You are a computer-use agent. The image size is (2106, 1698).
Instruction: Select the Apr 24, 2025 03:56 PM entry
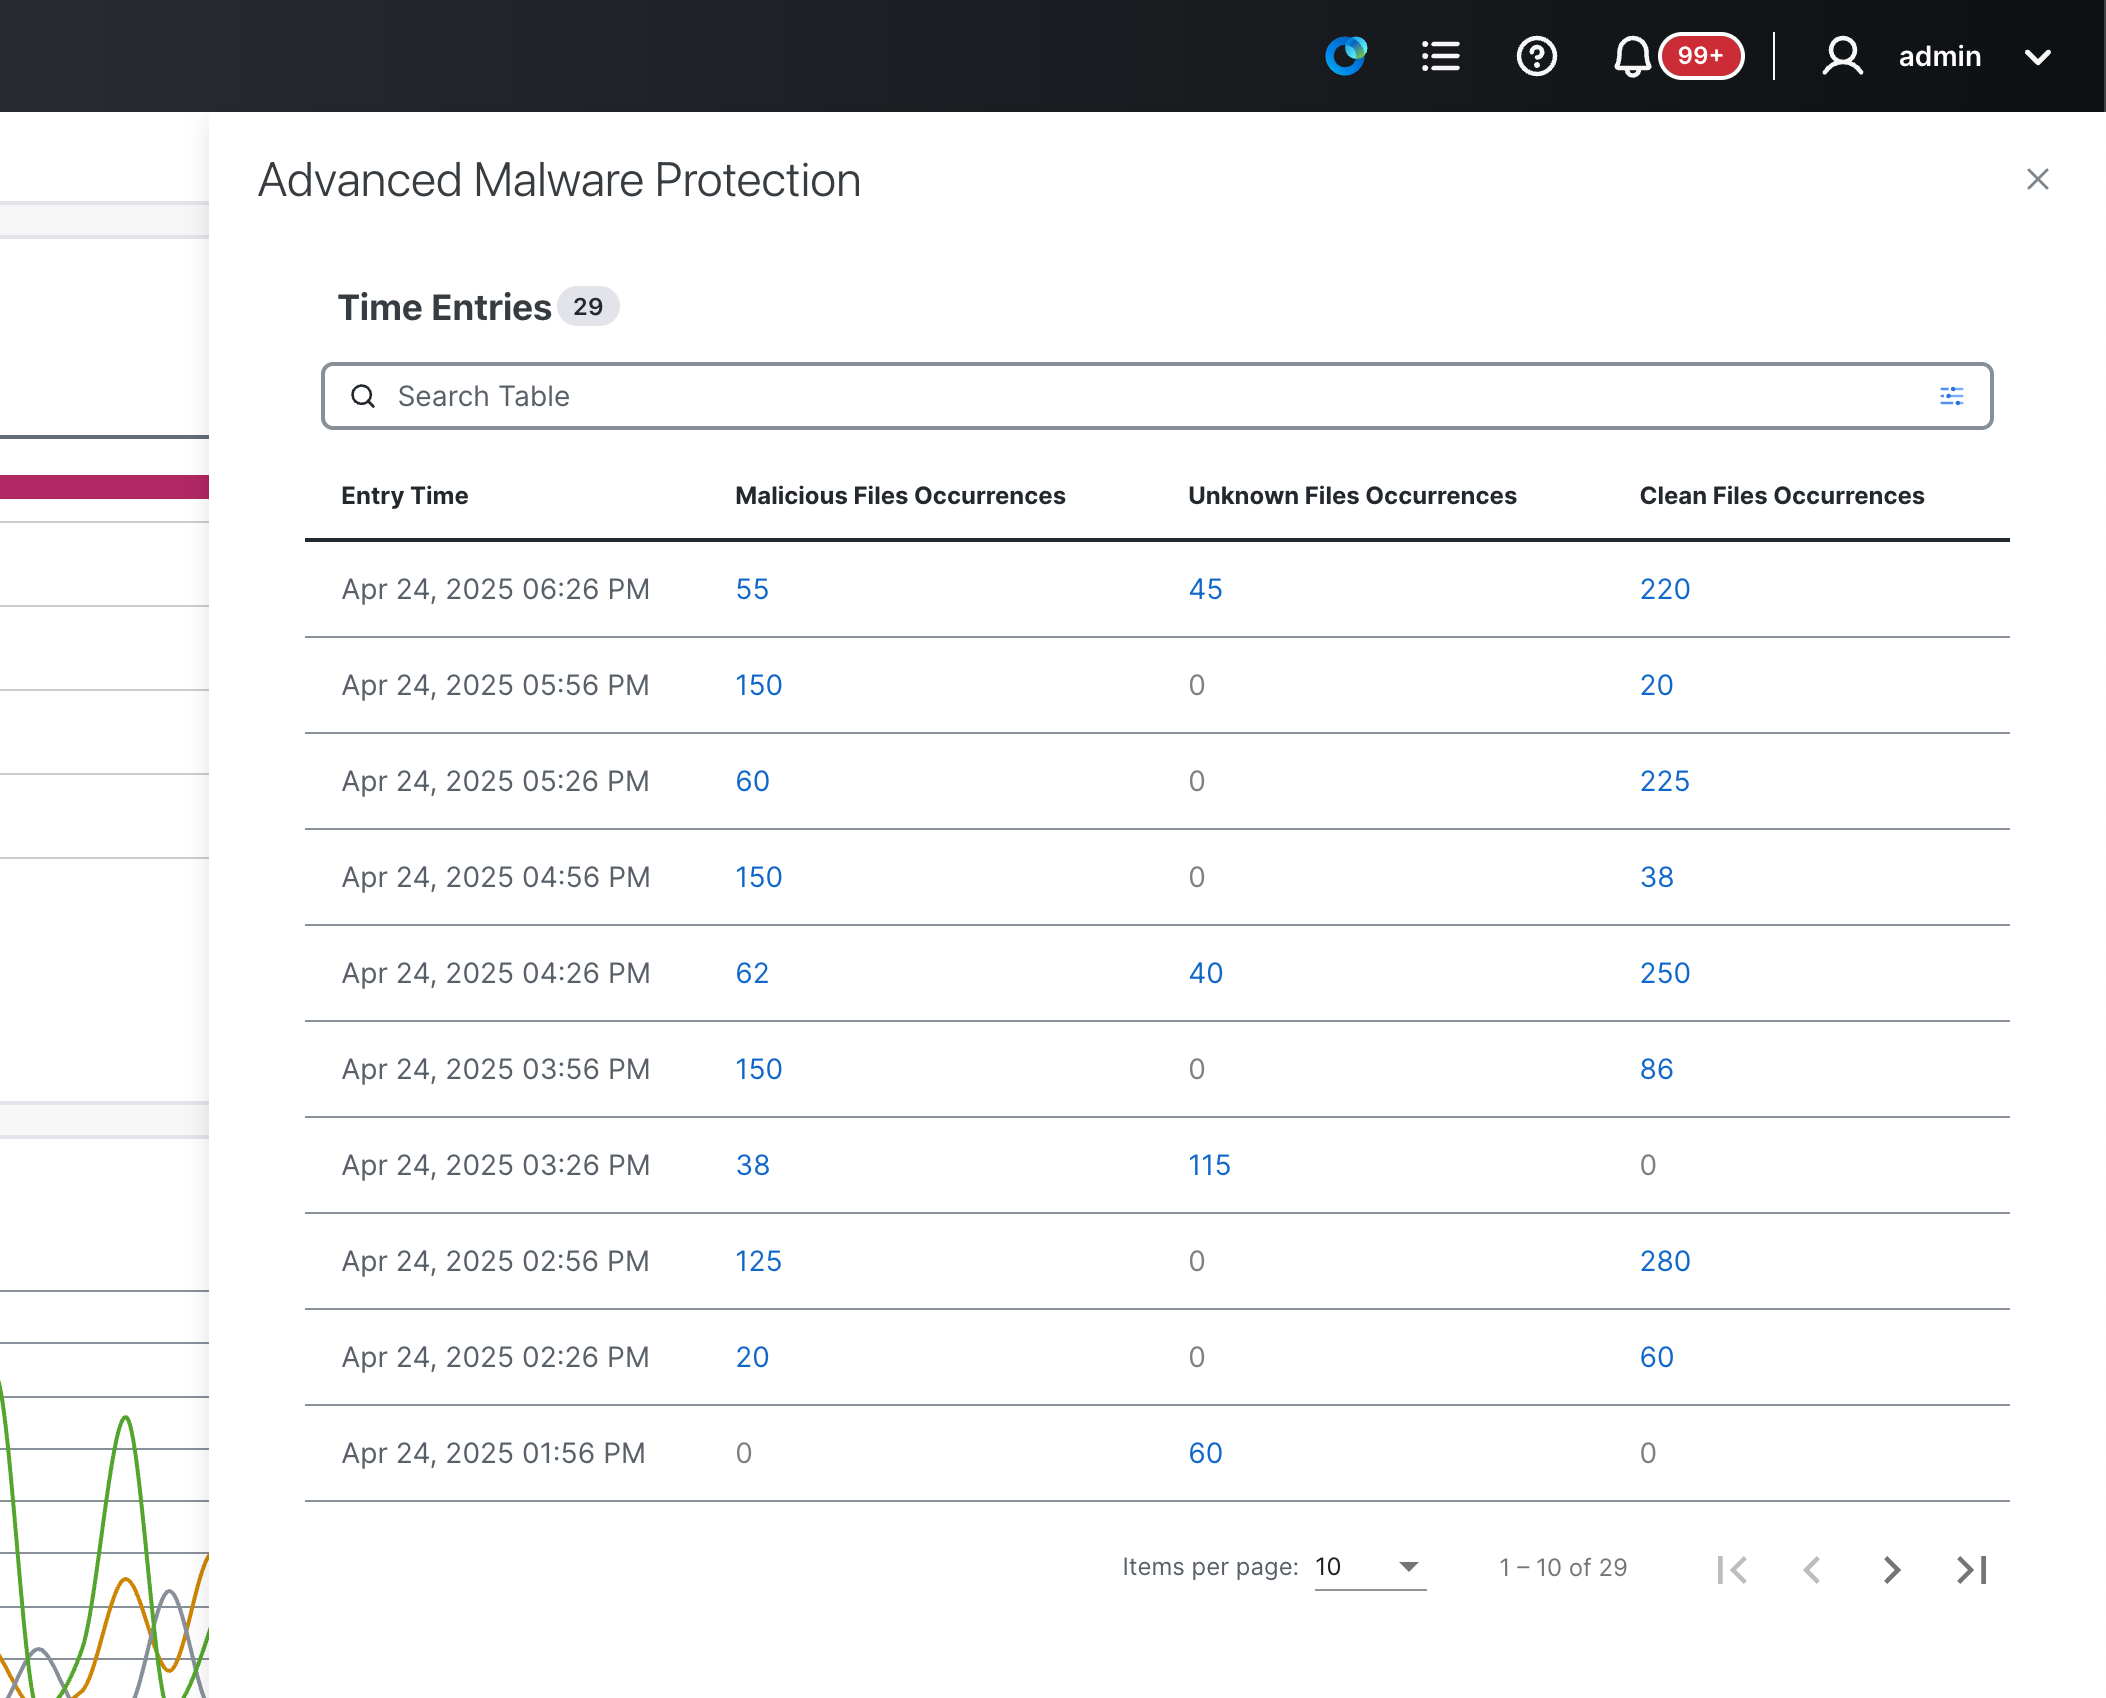coord(496,1069)
